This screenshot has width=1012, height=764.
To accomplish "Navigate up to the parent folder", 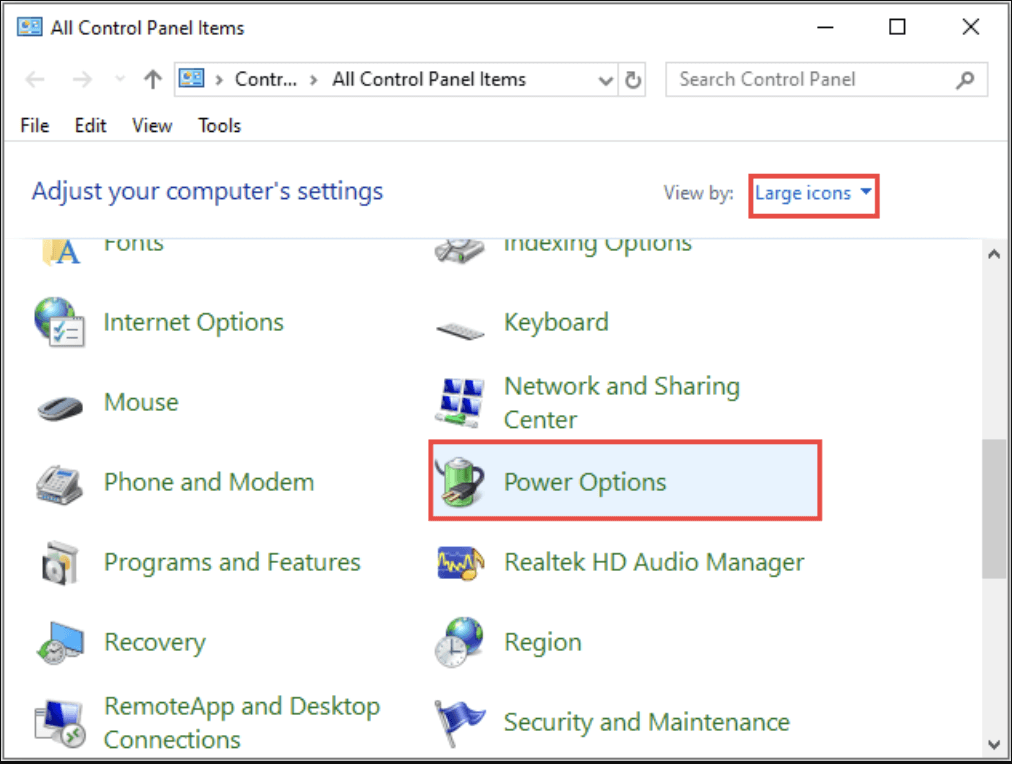I will point(150,79).
